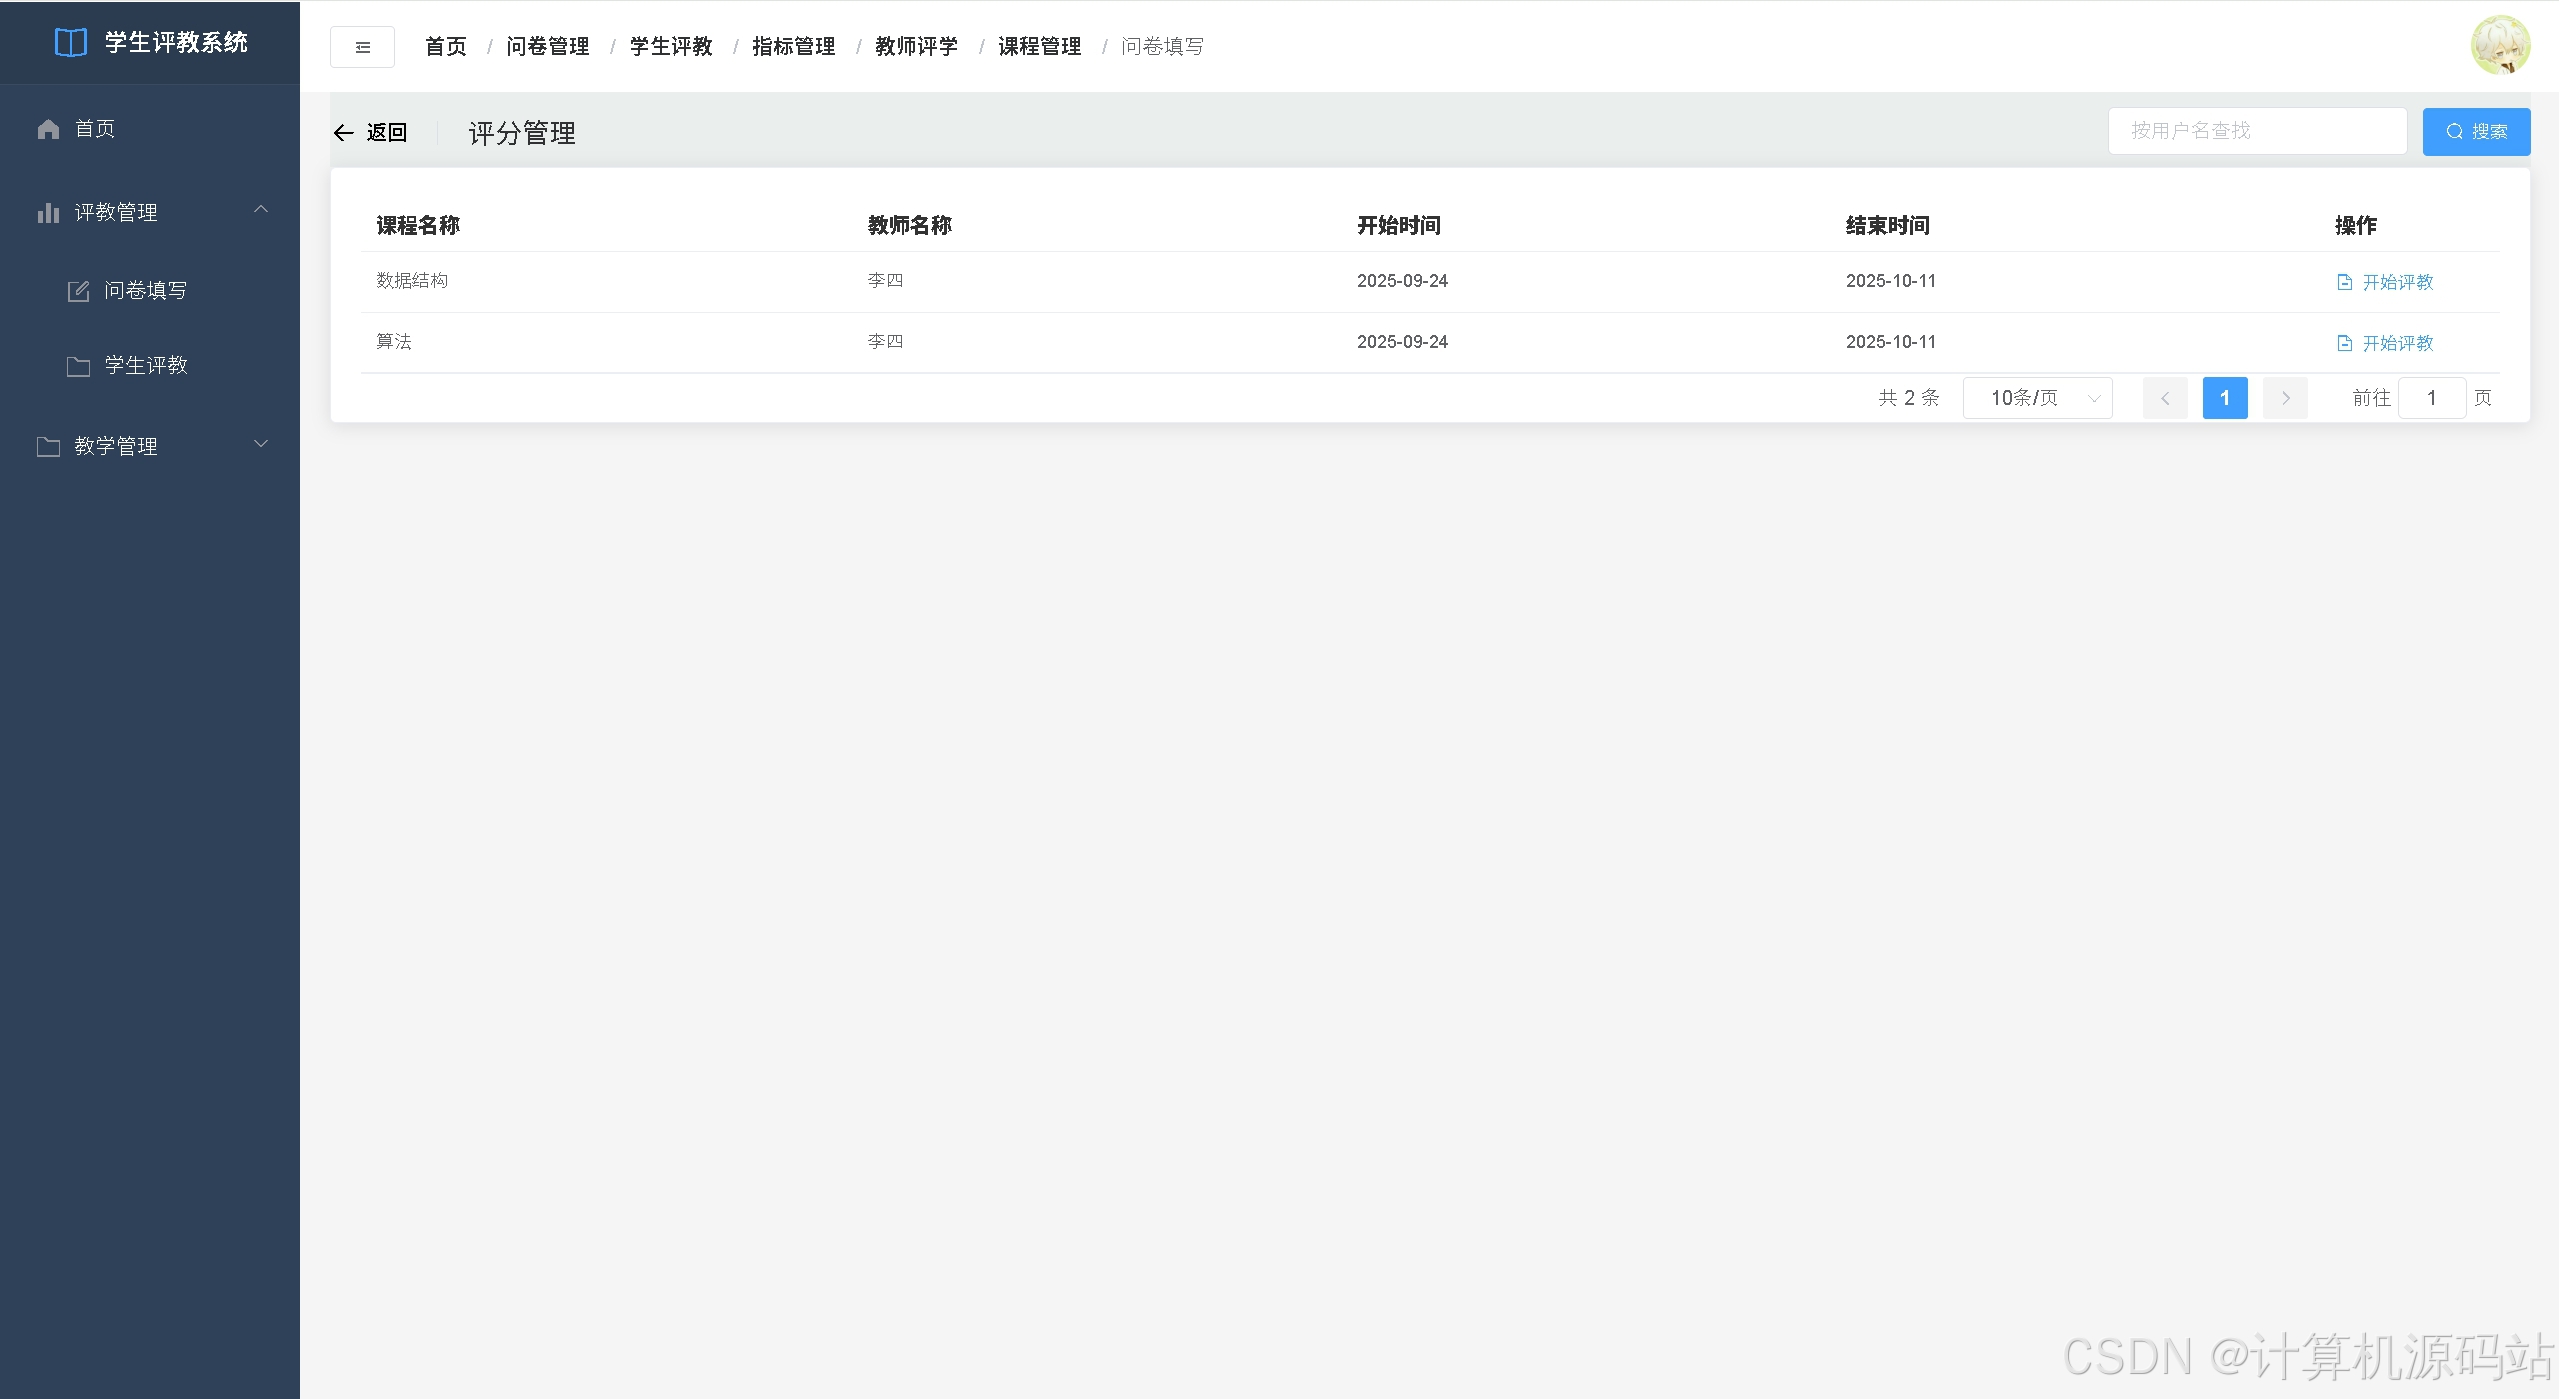2559x1399 pixels.
Task: Click the 前往 page number input
Action: 2432,398
